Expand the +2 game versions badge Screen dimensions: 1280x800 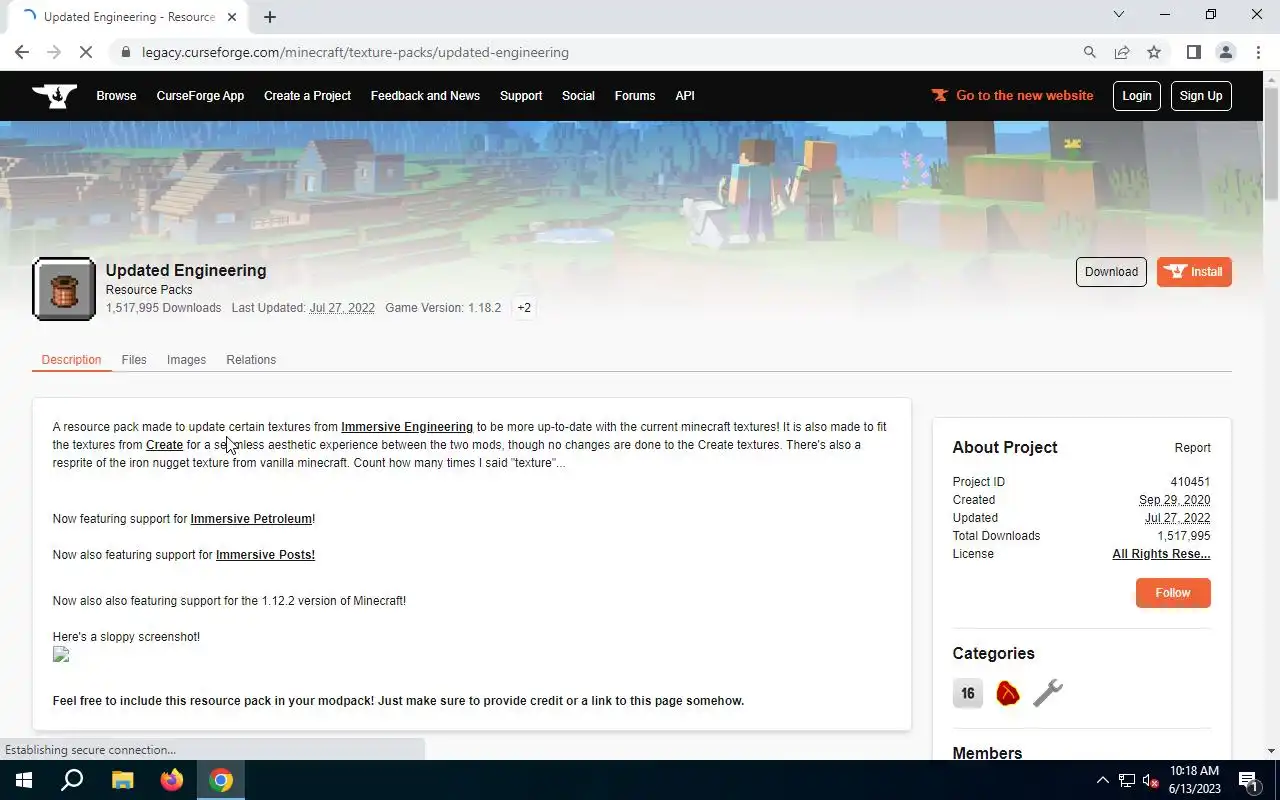click(x=524, y=308)
